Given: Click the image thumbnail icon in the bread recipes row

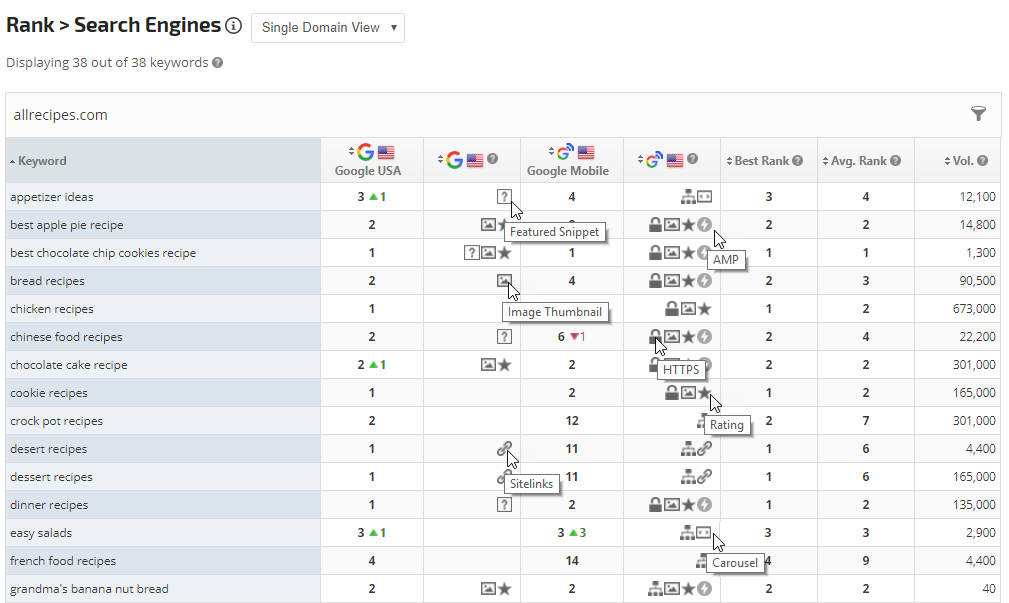Looking at the screenshot, I should pyautogui.click(x=504, y=281).
